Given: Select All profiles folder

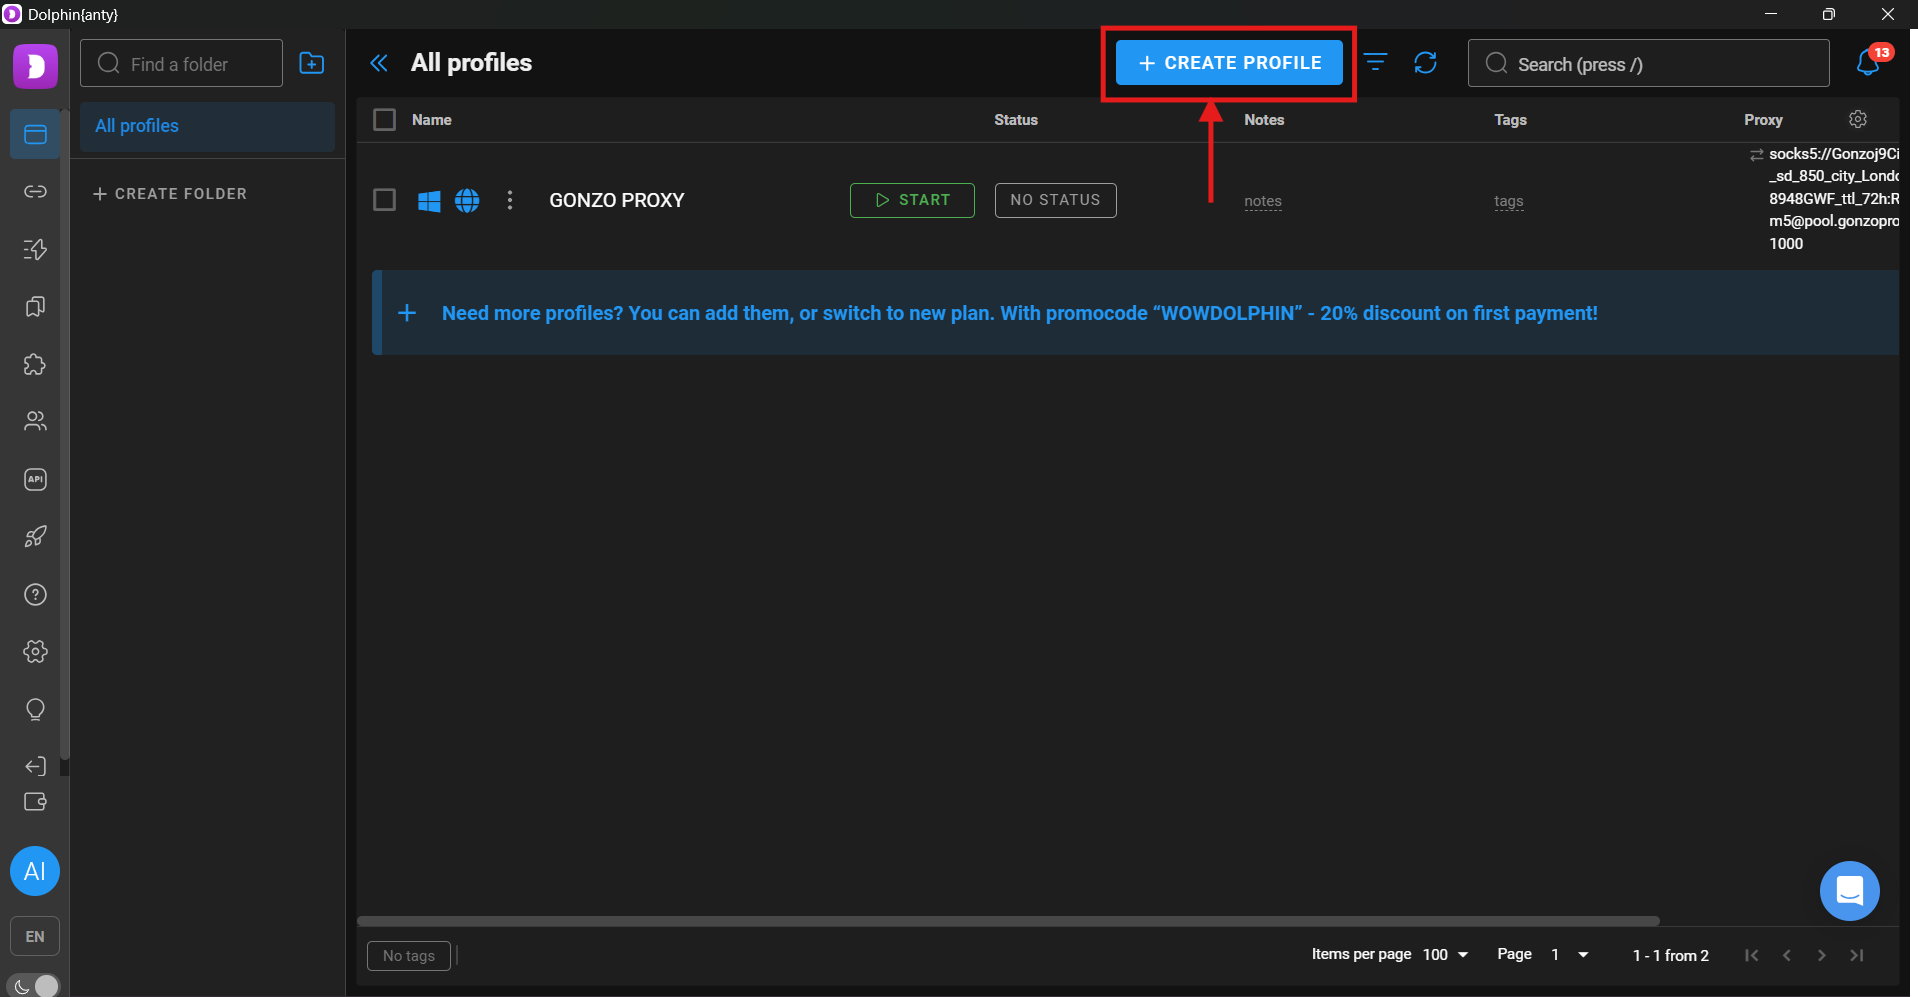Looking at the screenshot, I should tap(207, 126).
